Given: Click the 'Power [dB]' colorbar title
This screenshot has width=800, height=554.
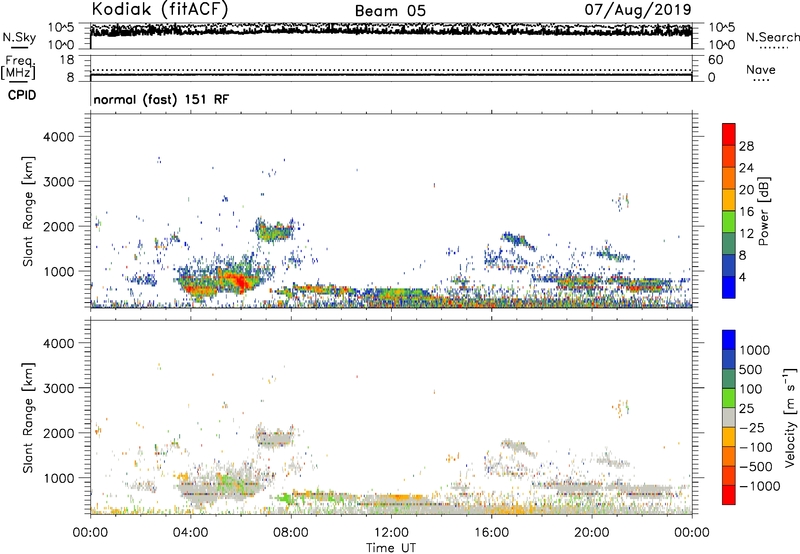Looking at the screenshot, I should pos(764,211).
